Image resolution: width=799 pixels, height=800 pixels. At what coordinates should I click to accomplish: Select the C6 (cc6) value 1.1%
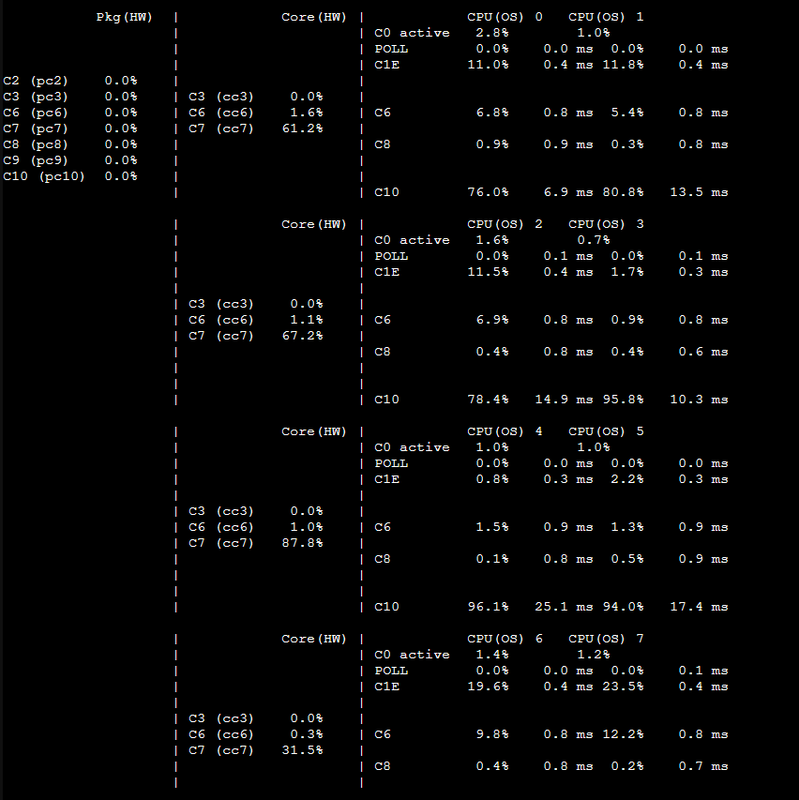tap(307, 320)
